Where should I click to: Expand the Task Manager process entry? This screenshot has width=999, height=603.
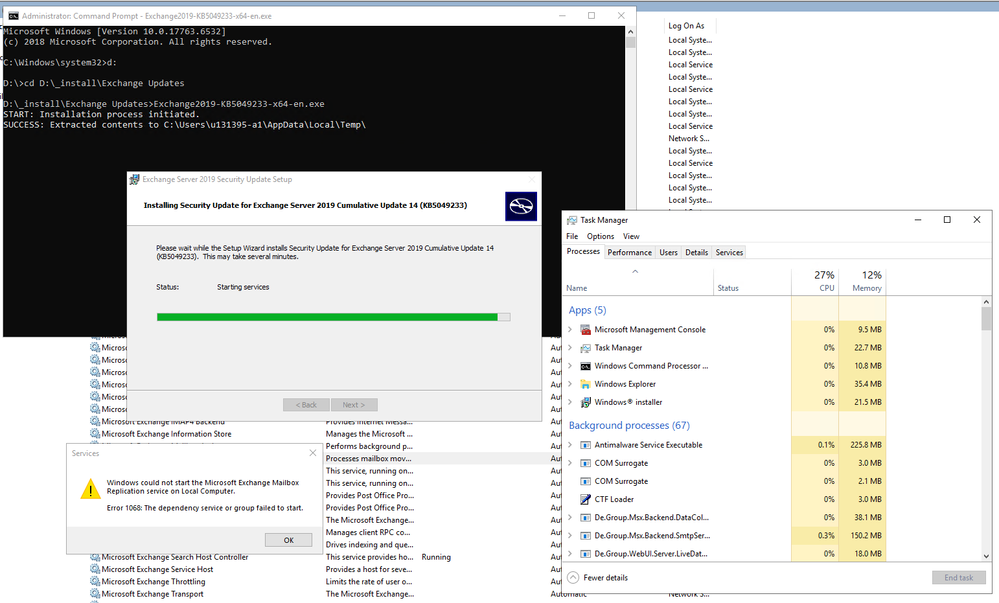pyautogui.click(x=570, y=347)
